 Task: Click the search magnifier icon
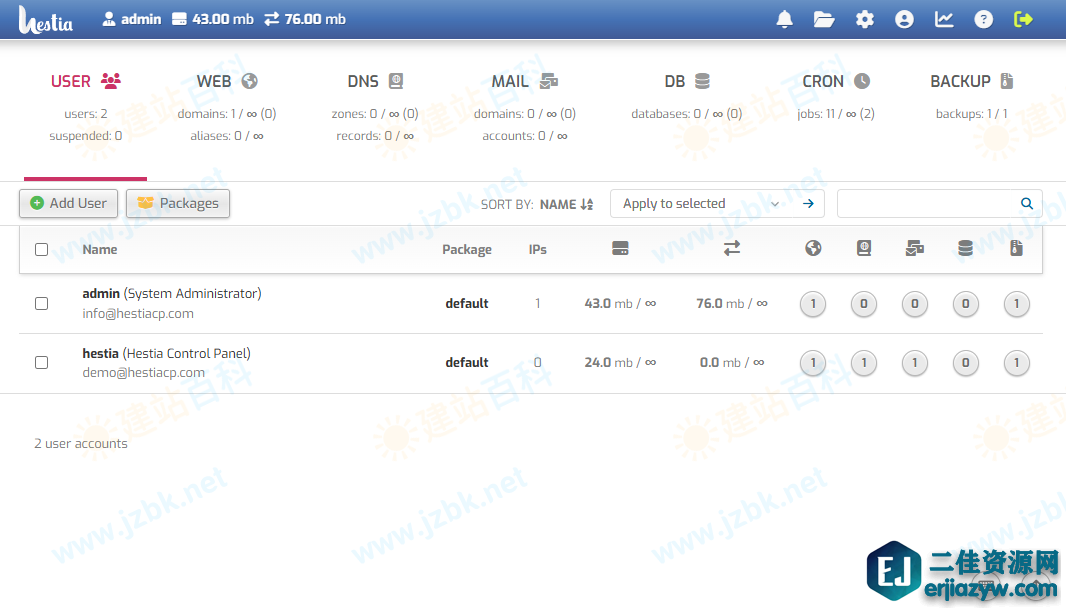[x=1026, y=203]
